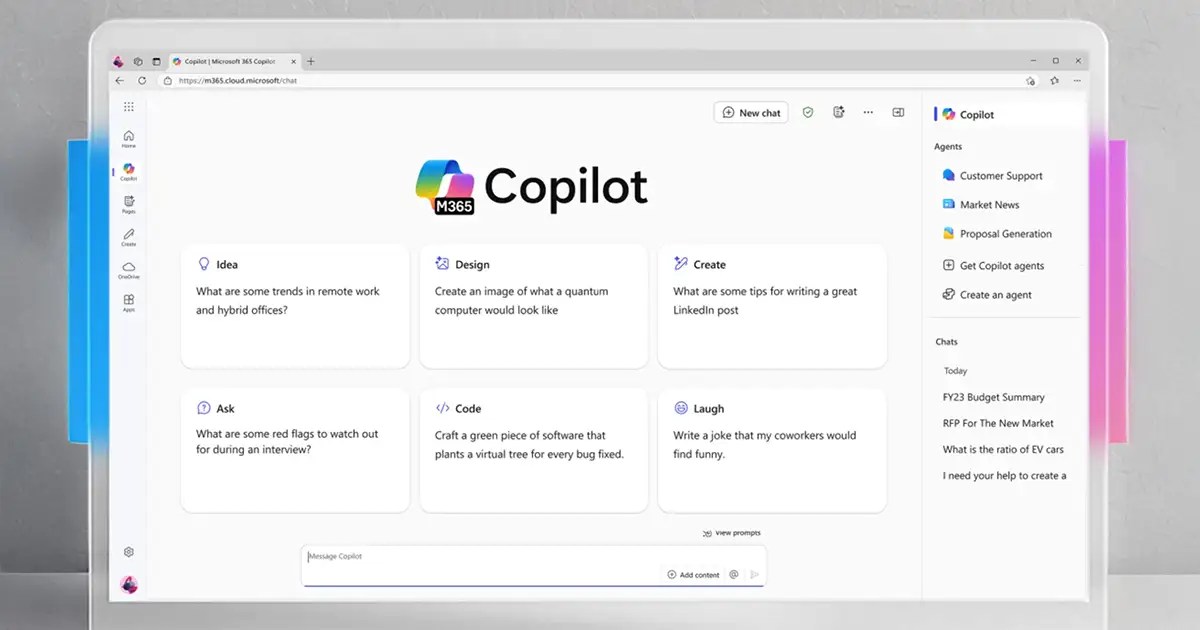Open the settings gear at the sidebar bottom
The height and width of the screenshot is (630, 1200).
(128, 551)
